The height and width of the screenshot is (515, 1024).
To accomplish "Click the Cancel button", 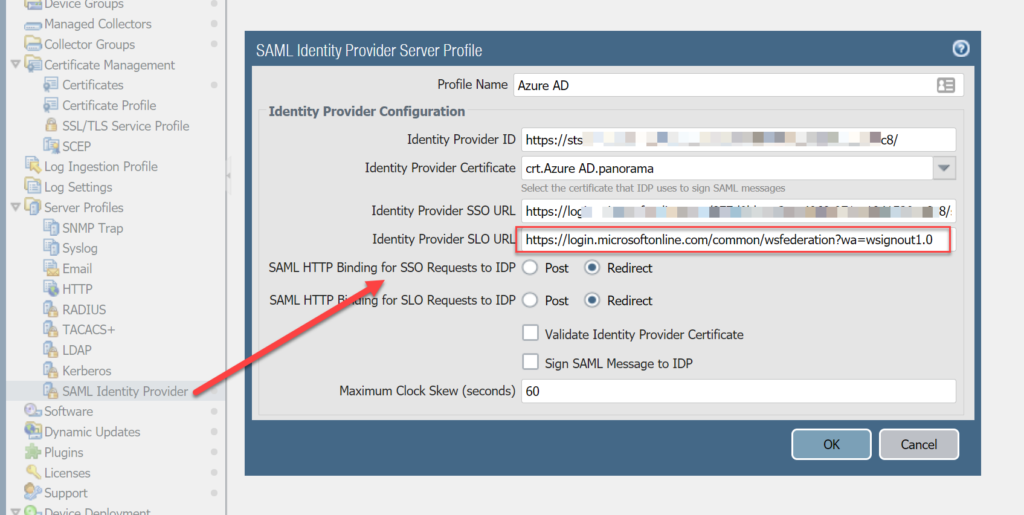I will coord(919,445).
